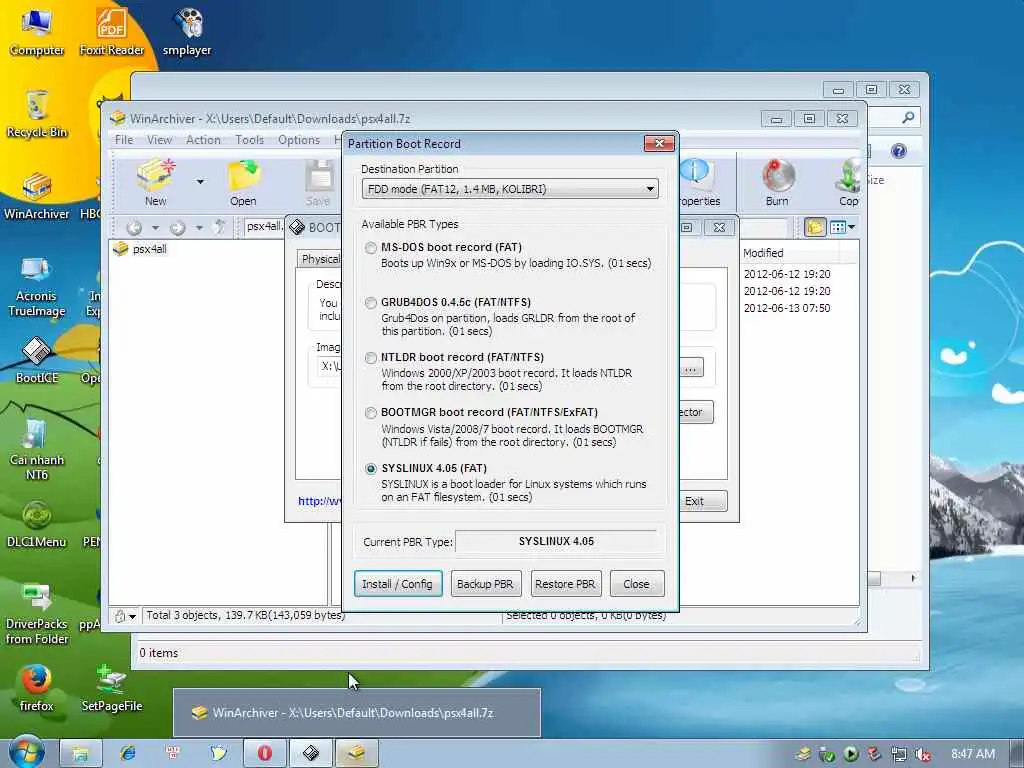Click the Open toolbar icon in WinArchiver

[243, 182]
